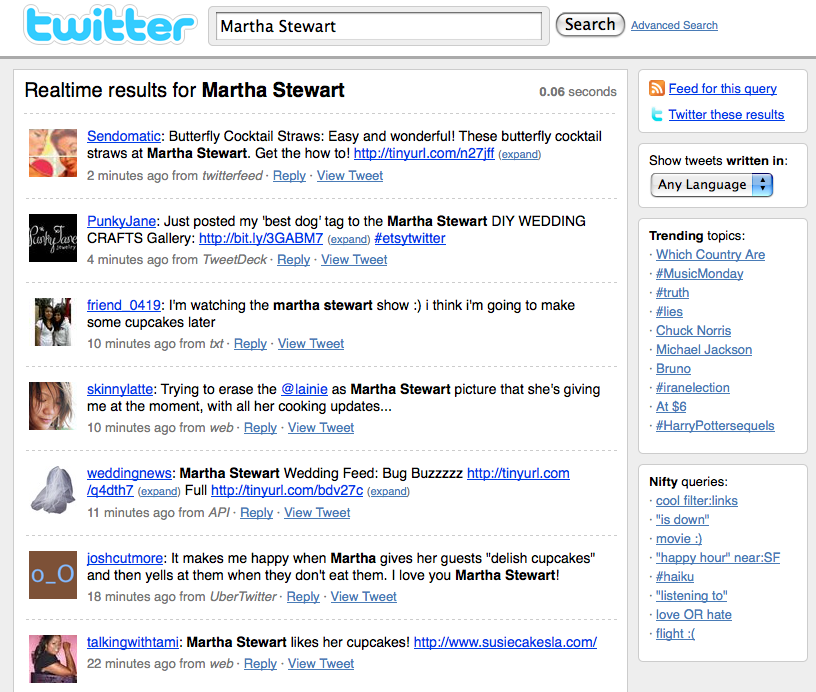Screen dimensions: 816x692
Task: Open the susiecakesla.com link
Action: [x=505, y=642]
